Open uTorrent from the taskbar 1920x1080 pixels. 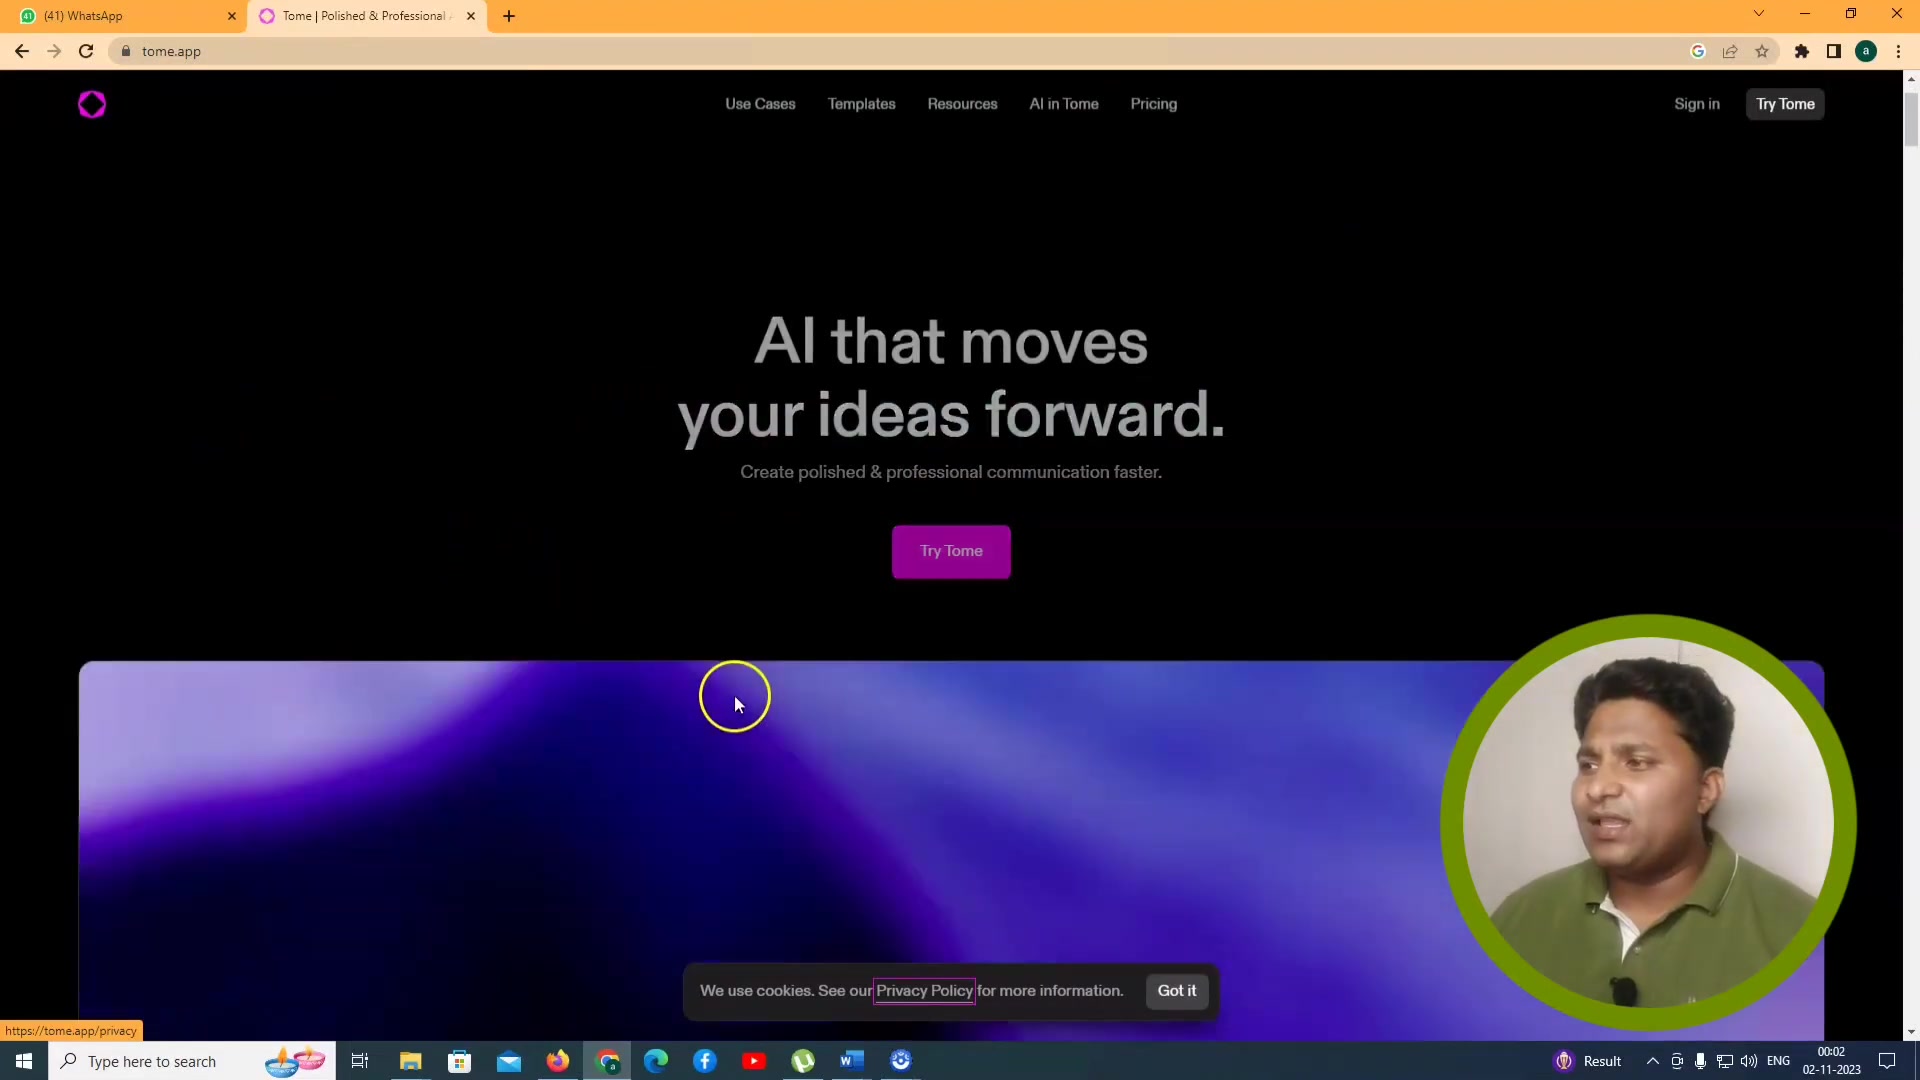click(803, 1061)
